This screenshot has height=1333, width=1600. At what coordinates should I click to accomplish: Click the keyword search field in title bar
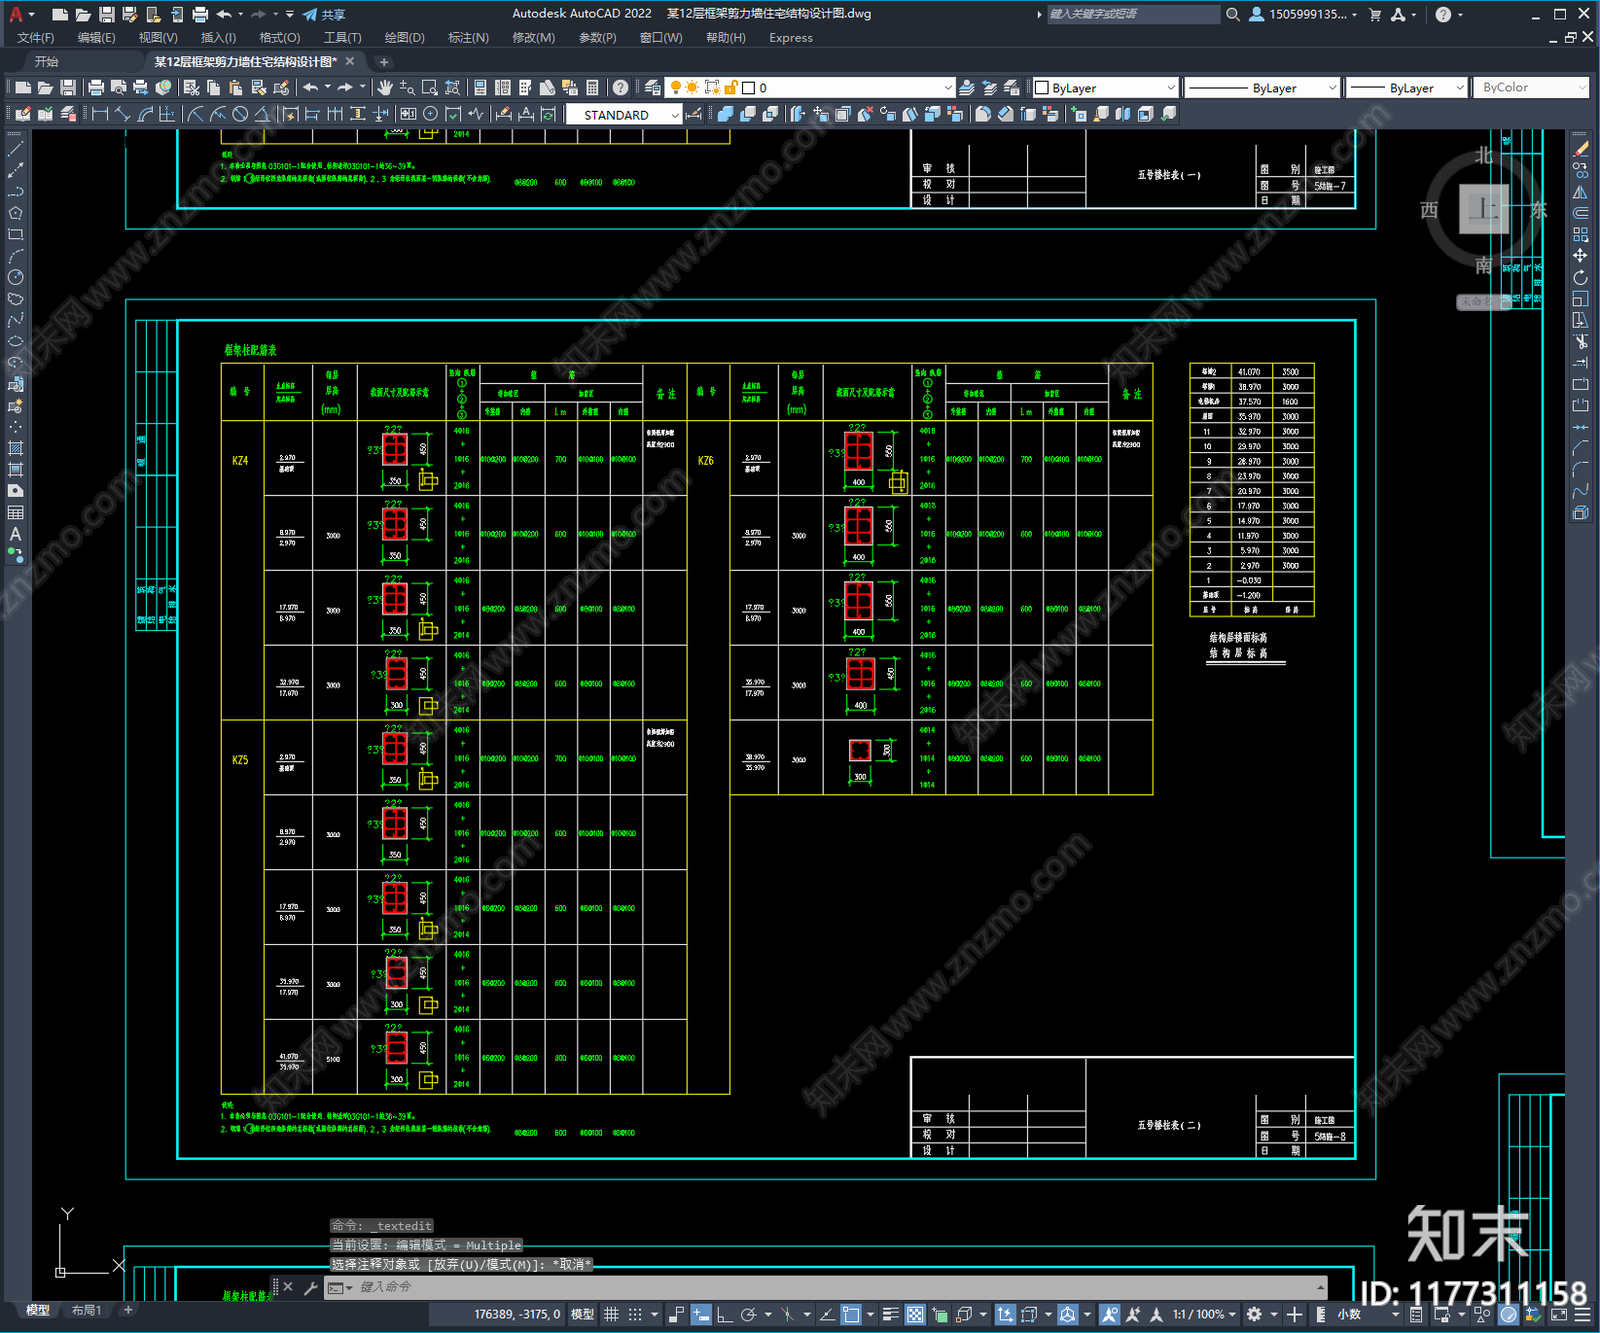pos(1132,14)
